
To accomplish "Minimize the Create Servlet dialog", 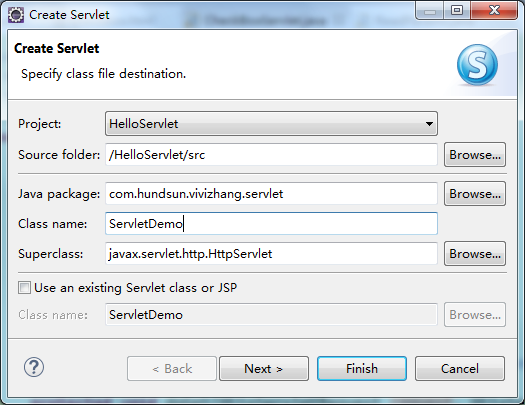I will (430, 11).
